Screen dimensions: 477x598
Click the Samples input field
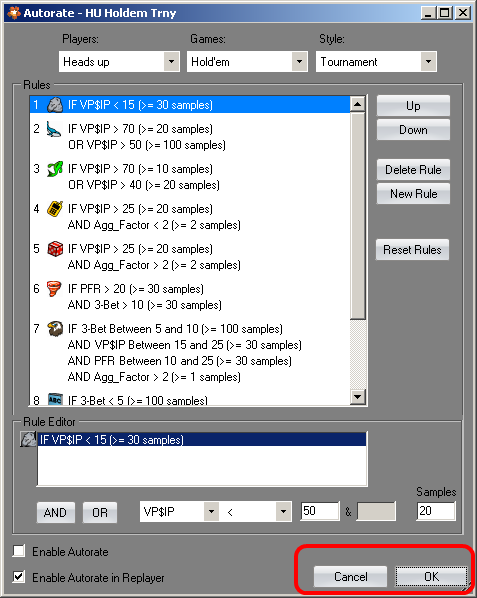click(436, 511)
